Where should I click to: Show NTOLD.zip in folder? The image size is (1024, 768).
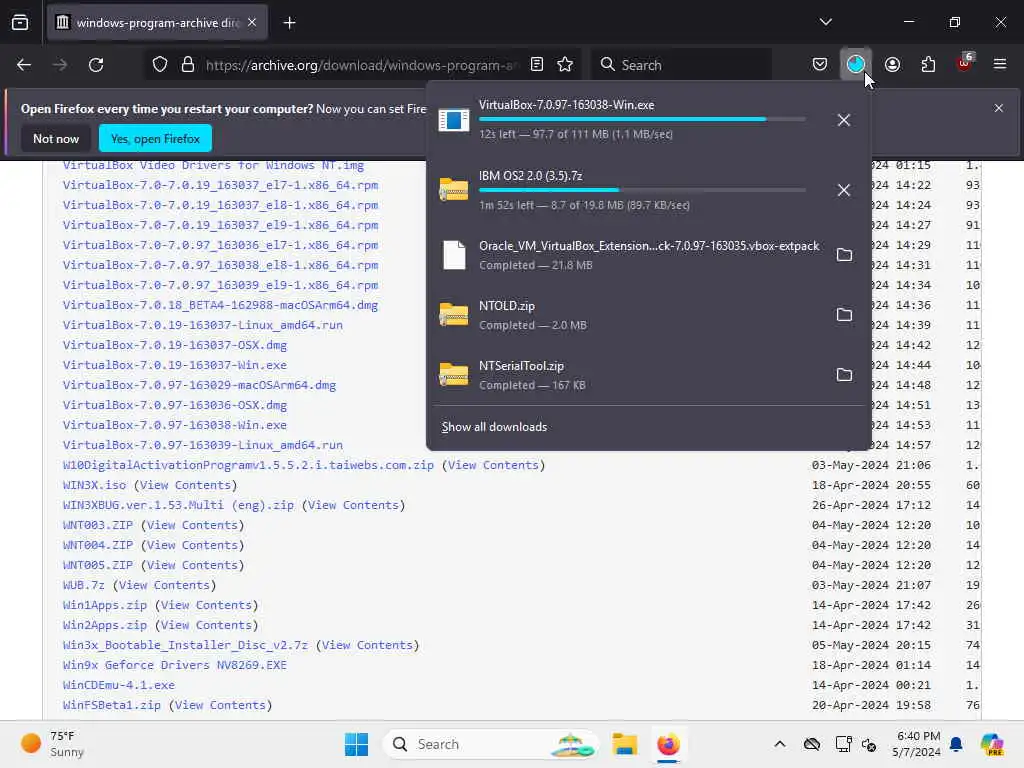[844, 315]
